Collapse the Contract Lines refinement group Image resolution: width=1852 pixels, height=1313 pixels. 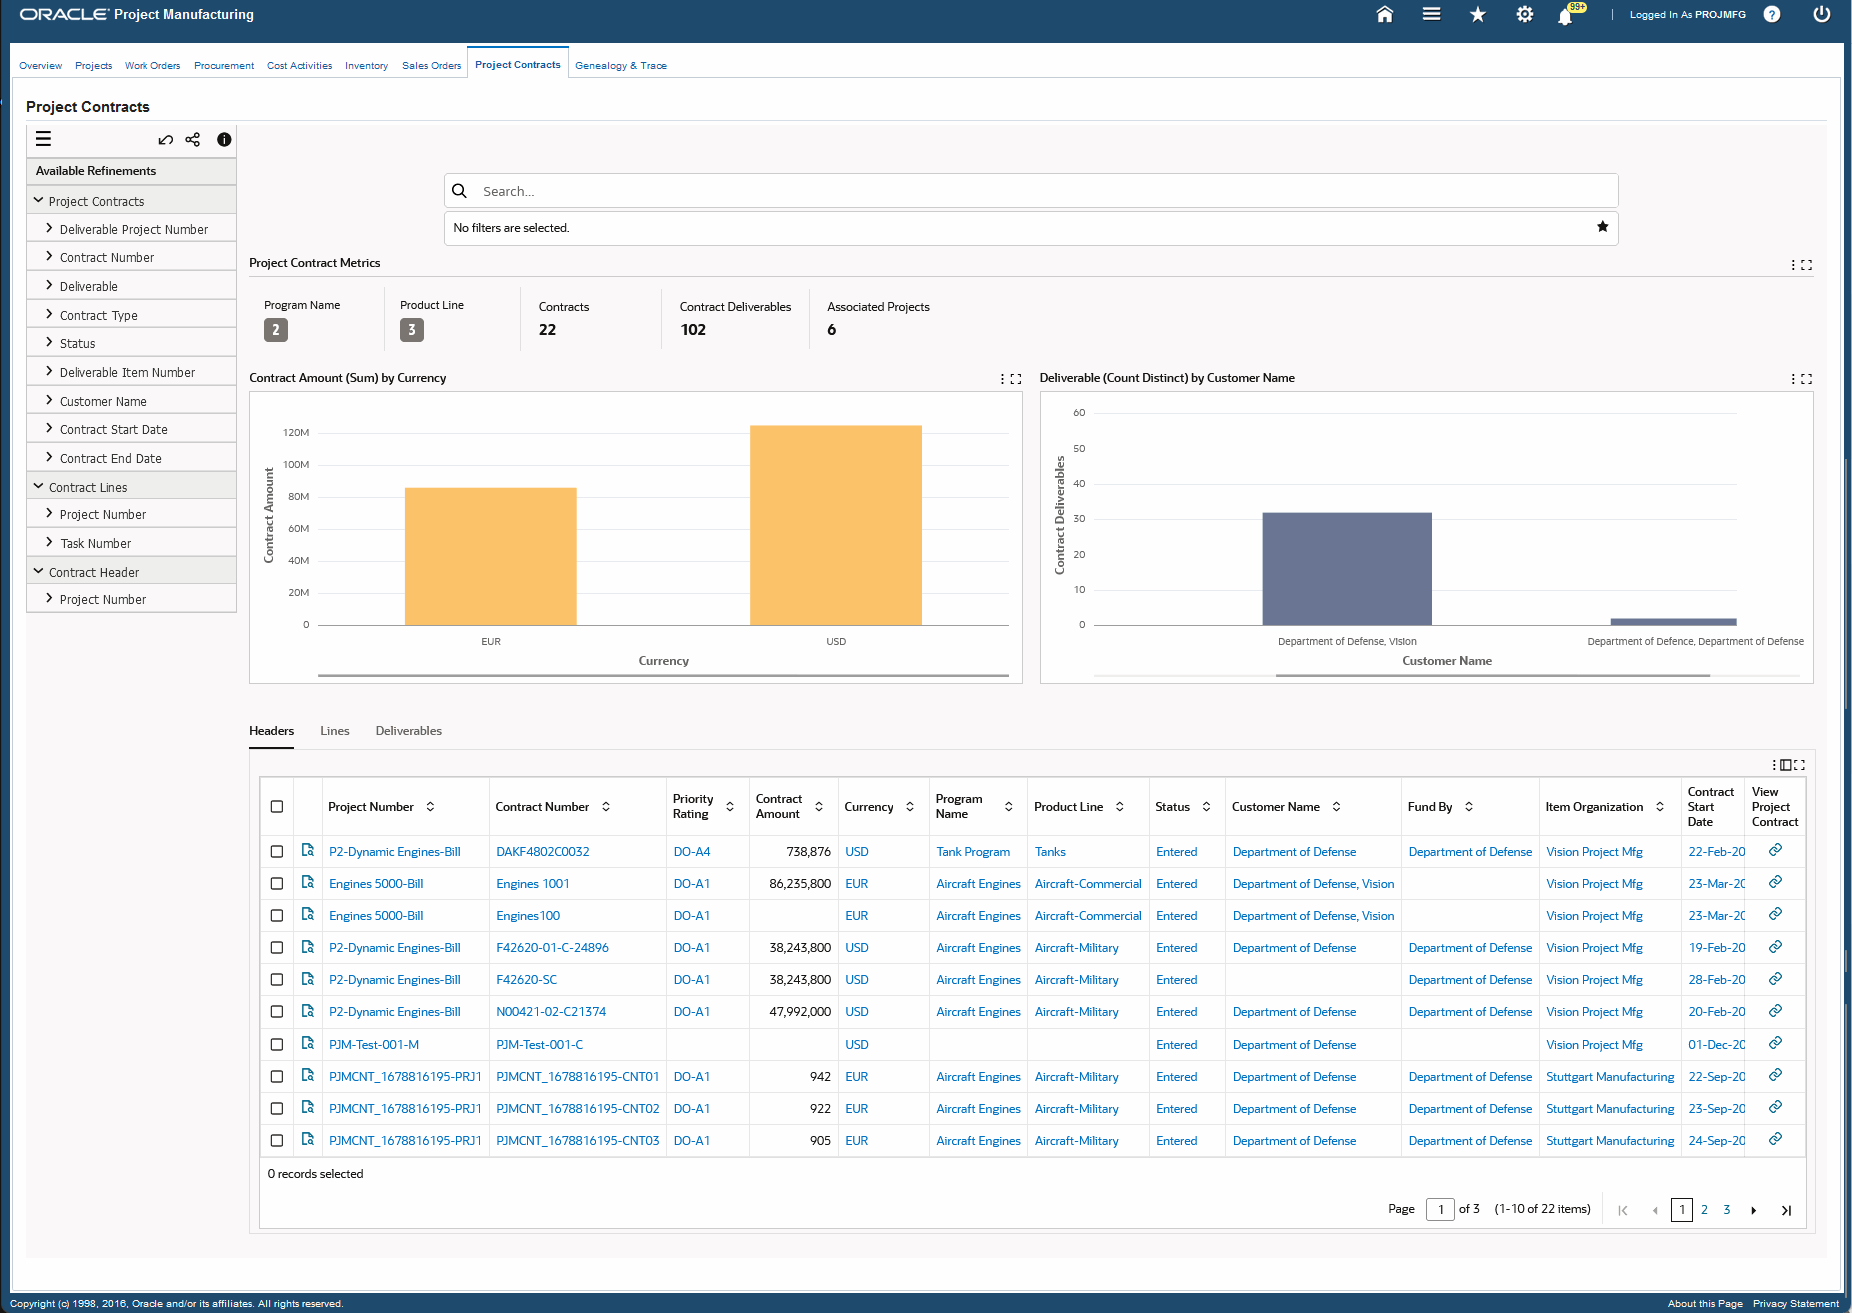point(39,487)
